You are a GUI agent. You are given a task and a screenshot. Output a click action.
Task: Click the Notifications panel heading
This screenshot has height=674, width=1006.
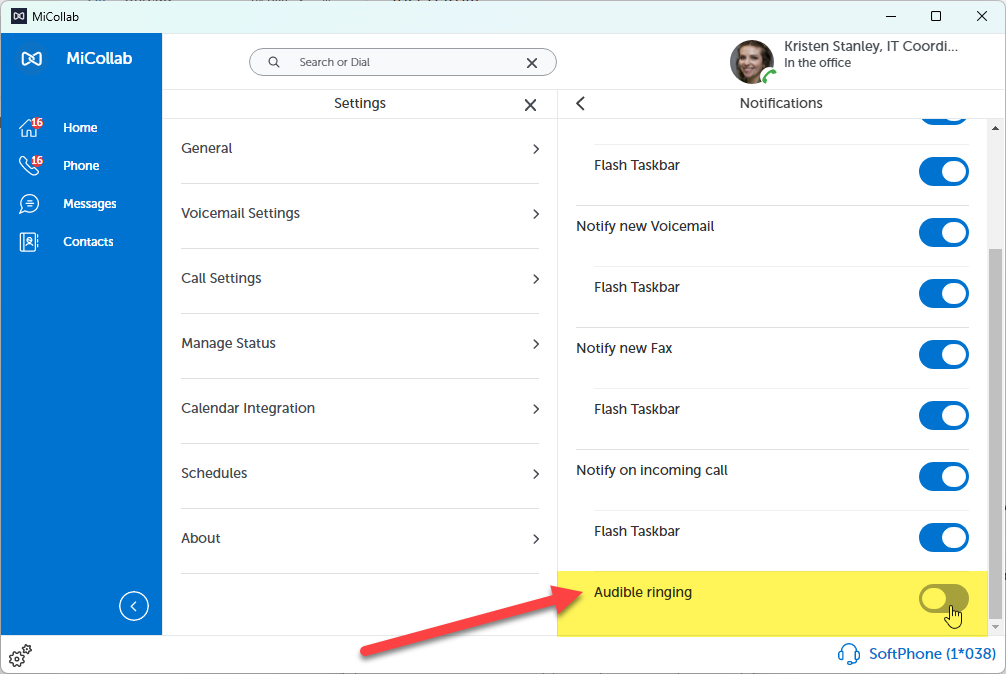(x=781, y=103)
